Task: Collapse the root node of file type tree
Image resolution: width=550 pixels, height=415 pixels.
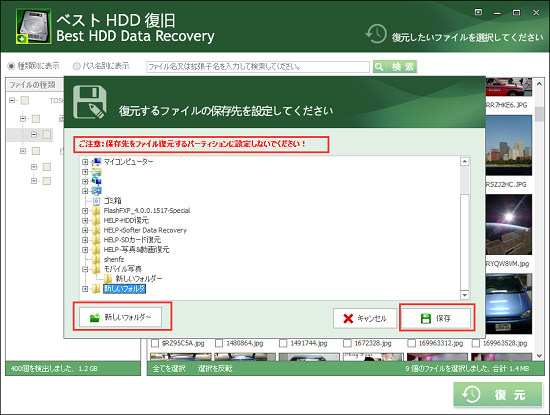Action: (12, 101)
